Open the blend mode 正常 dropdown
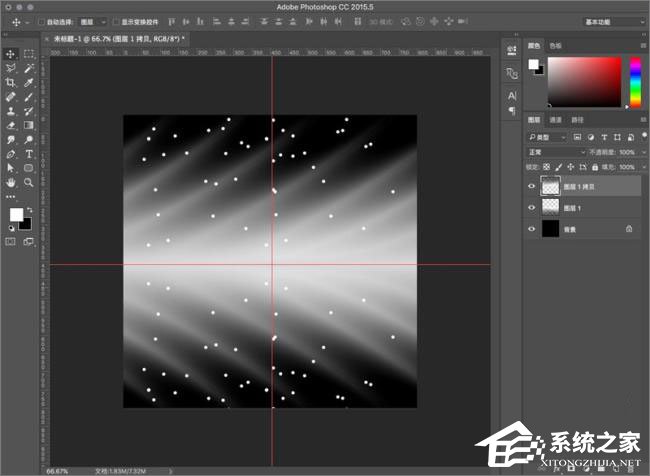Screen dimensions: 650x476 pyautogui.click(x=556, y=152)
